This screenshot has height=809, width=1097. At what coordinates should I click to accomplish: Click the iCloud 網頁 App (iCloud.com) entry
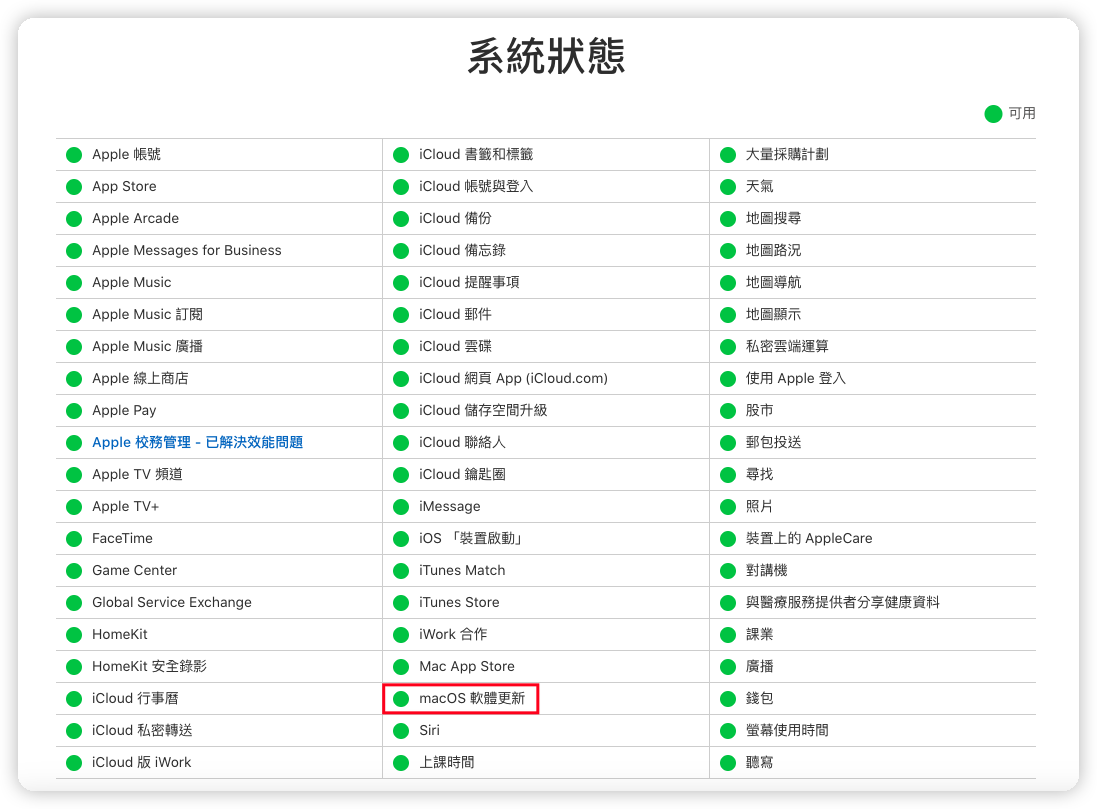point(513,379)
